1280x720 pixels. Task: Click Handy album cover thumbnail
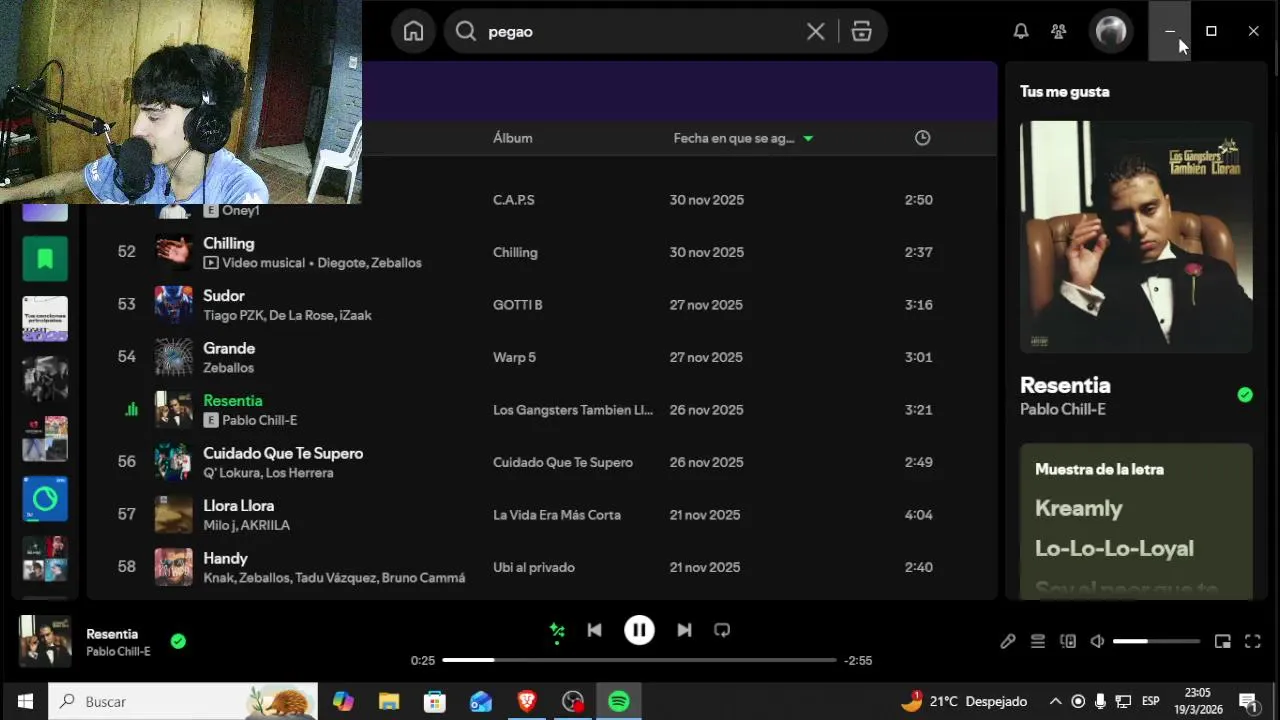[x=173, y=567]
